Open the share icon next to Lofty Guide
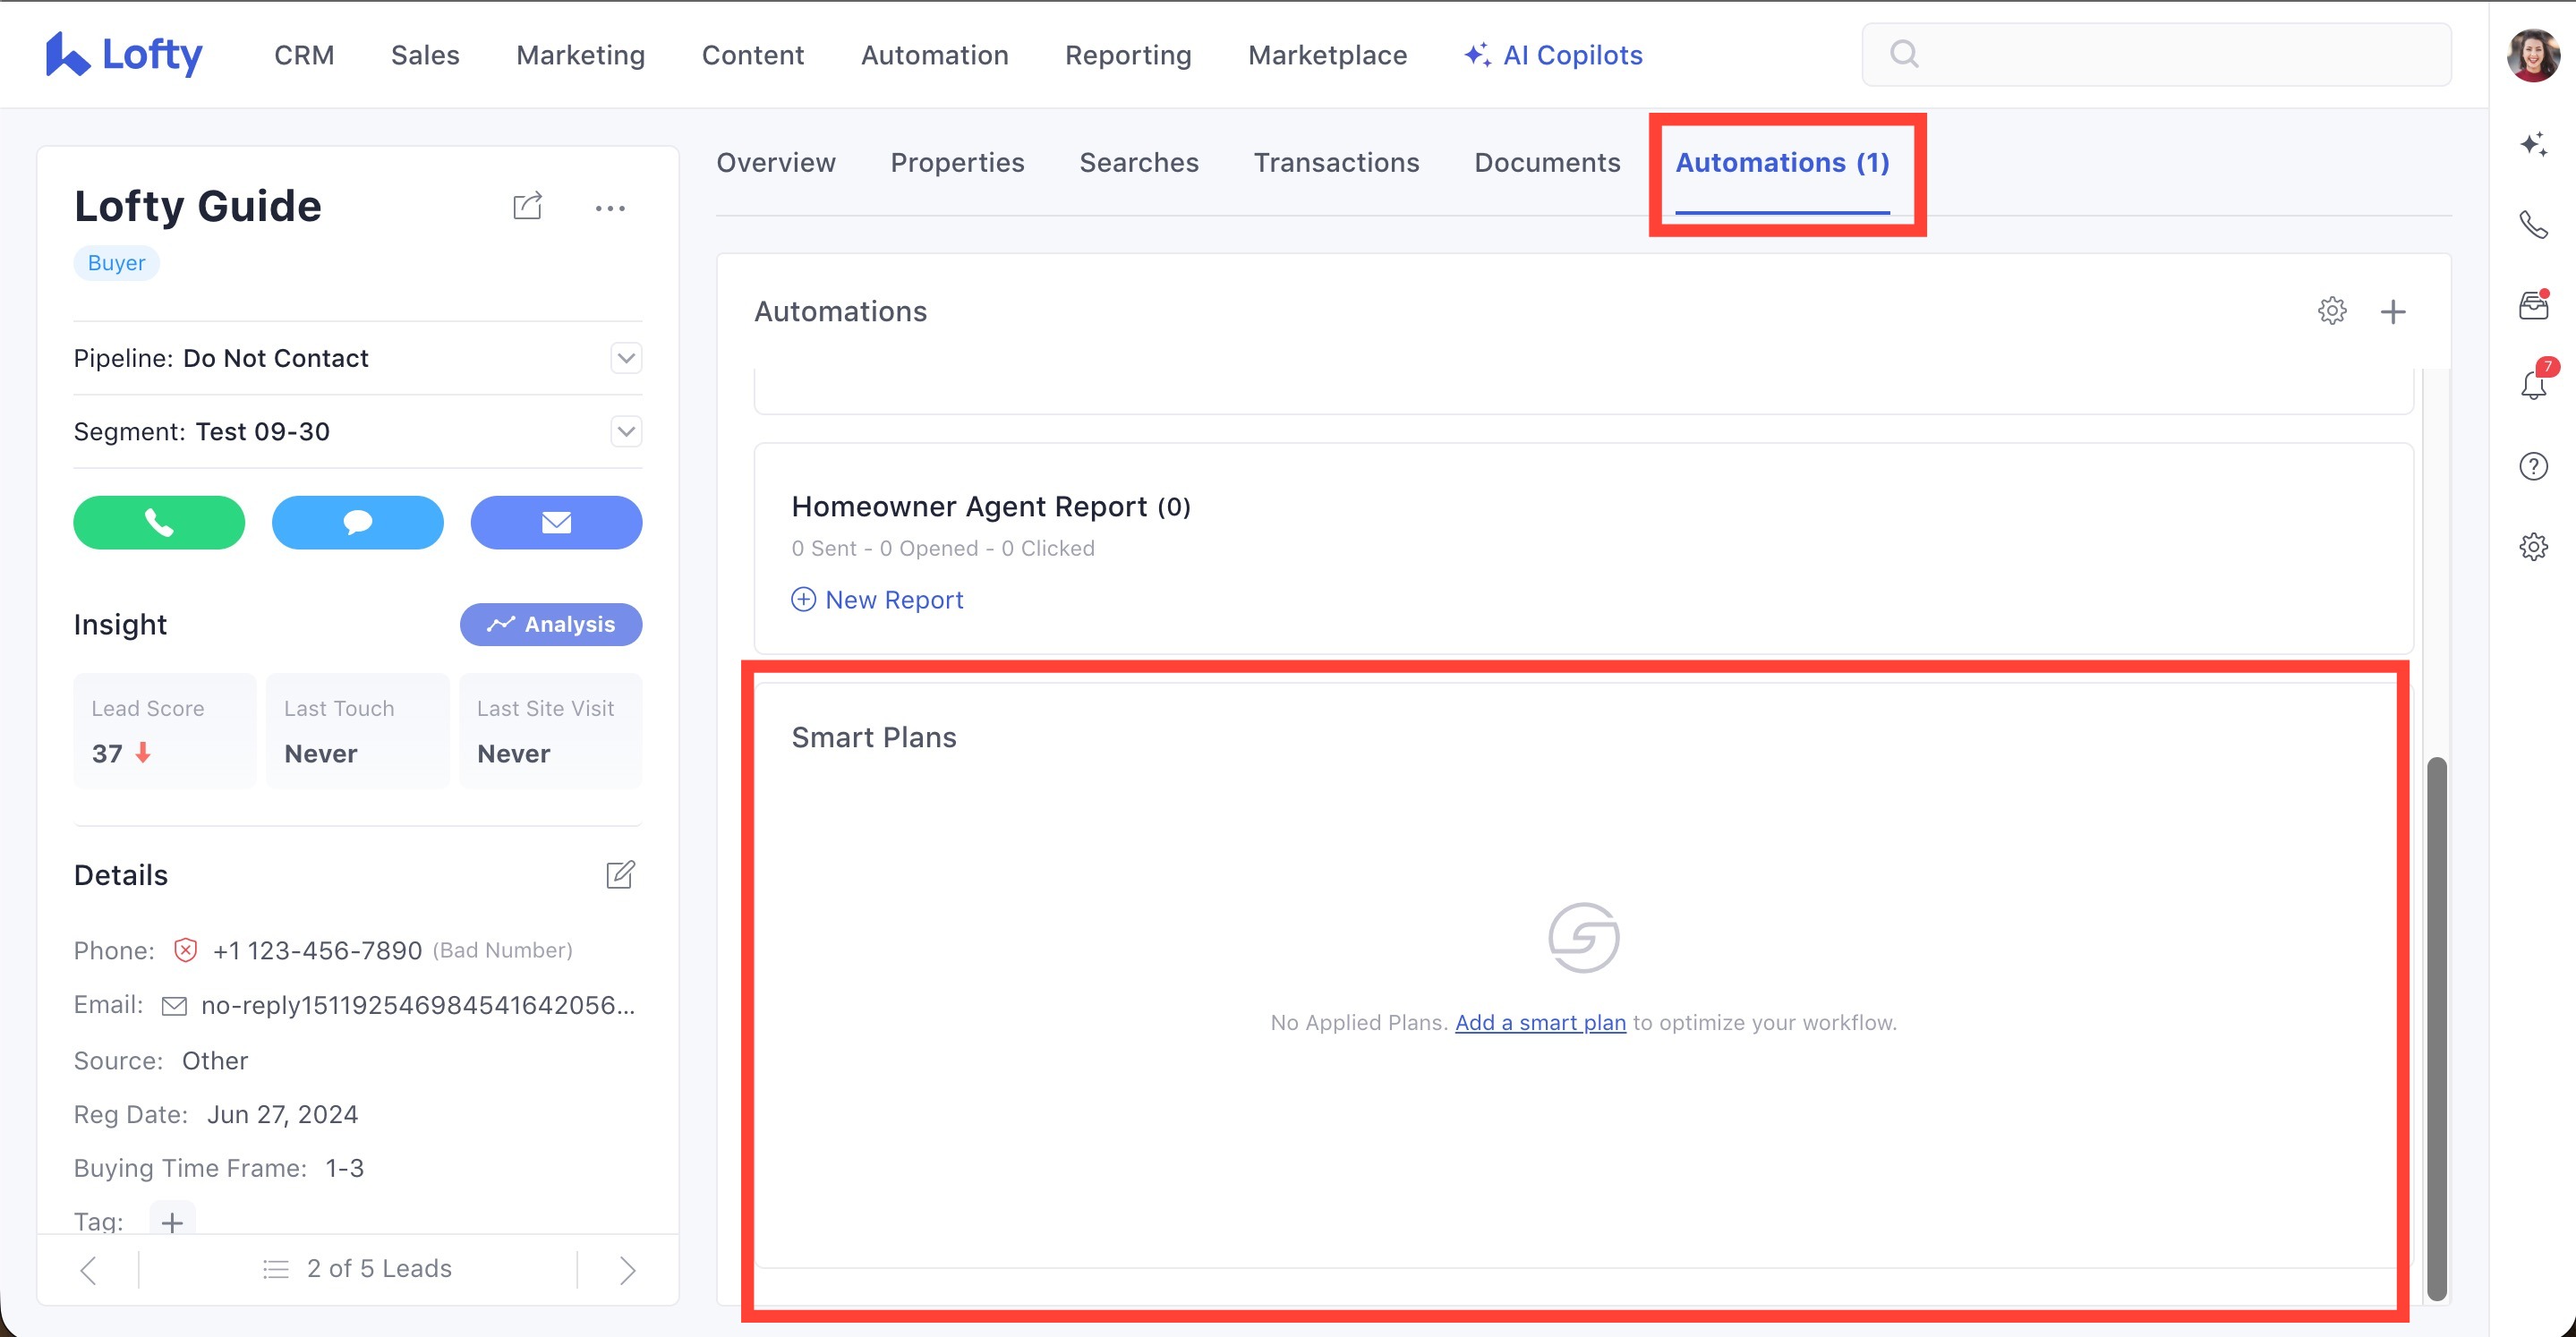Viewport: 2576px width, 1337px height. tap(527, 206)
